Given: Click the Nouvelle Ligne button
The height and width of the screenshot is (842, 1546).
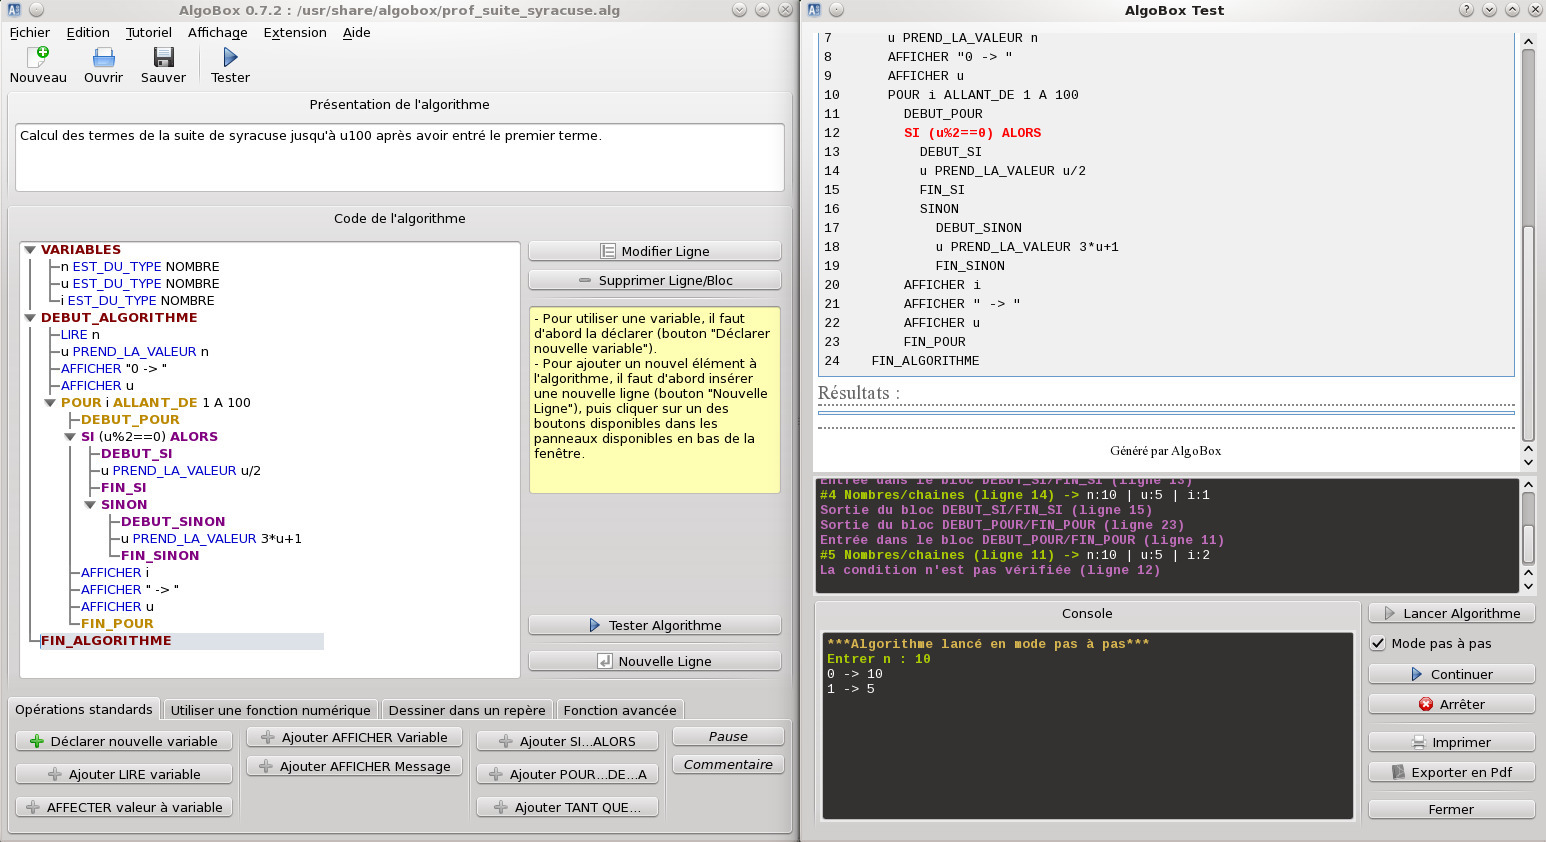Looking at the screenshot, I should (x=654, y=661).
